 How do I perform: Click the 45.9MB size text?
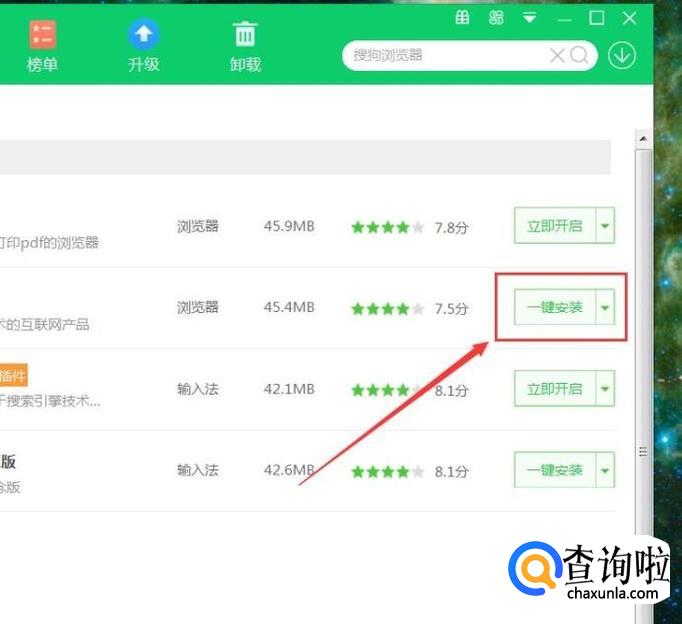click(289, 226)
